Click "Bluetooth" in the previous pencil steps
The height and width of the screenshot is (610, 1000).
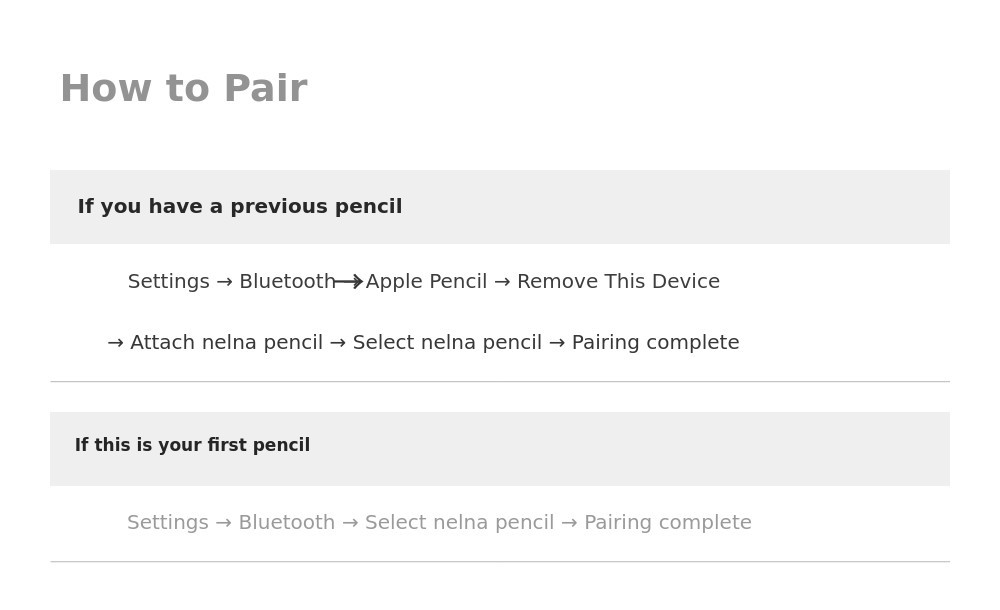pyautogui.click(x=287, y=282)
